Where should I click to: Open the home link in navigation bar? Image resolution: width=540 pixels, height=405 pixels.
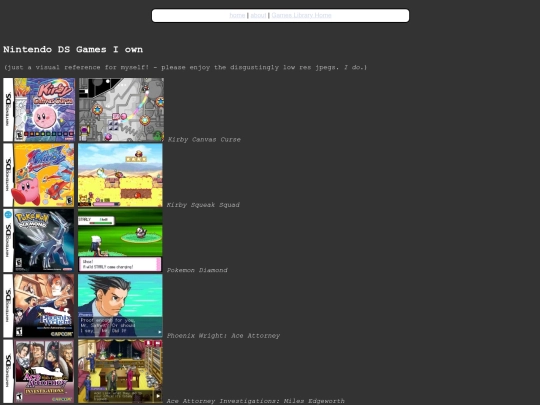point(237,15)
